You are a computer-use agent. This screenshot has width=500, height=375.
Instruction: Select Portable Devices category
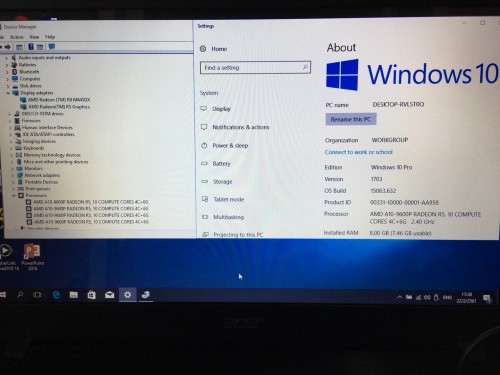[41, 182]
